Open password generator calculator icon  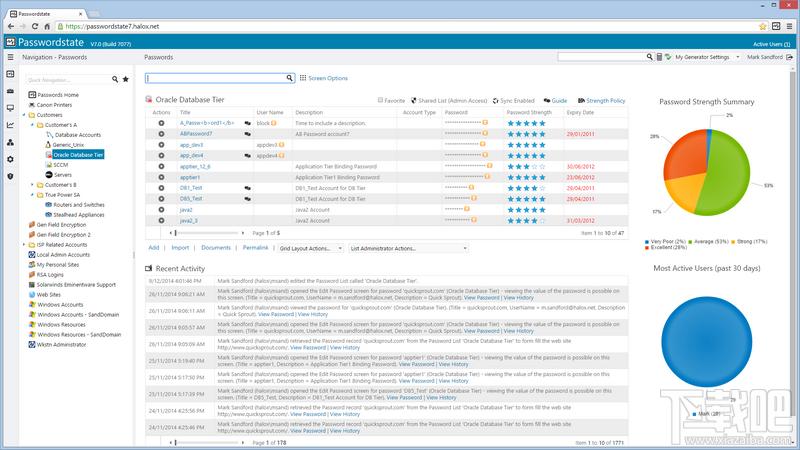click(659, 57)
